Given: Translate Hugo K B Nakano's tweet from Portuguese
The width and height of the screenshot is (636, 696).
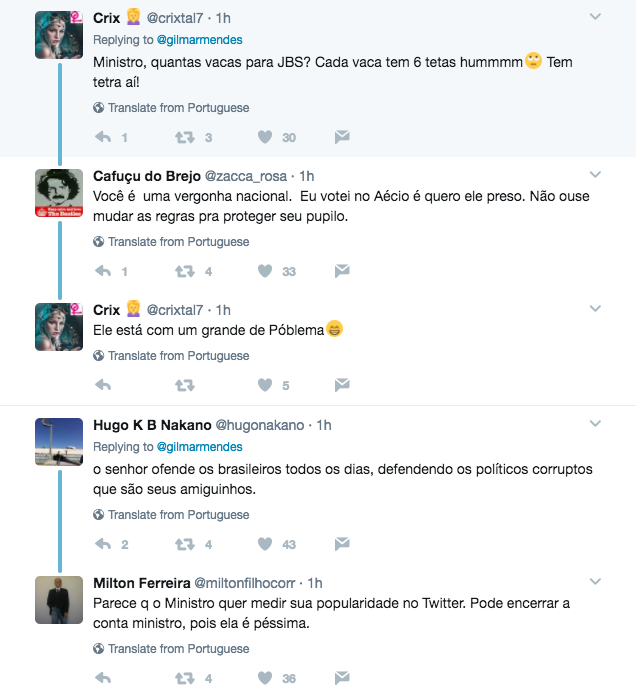Looking at the screenshot, I should click(178, 515).
